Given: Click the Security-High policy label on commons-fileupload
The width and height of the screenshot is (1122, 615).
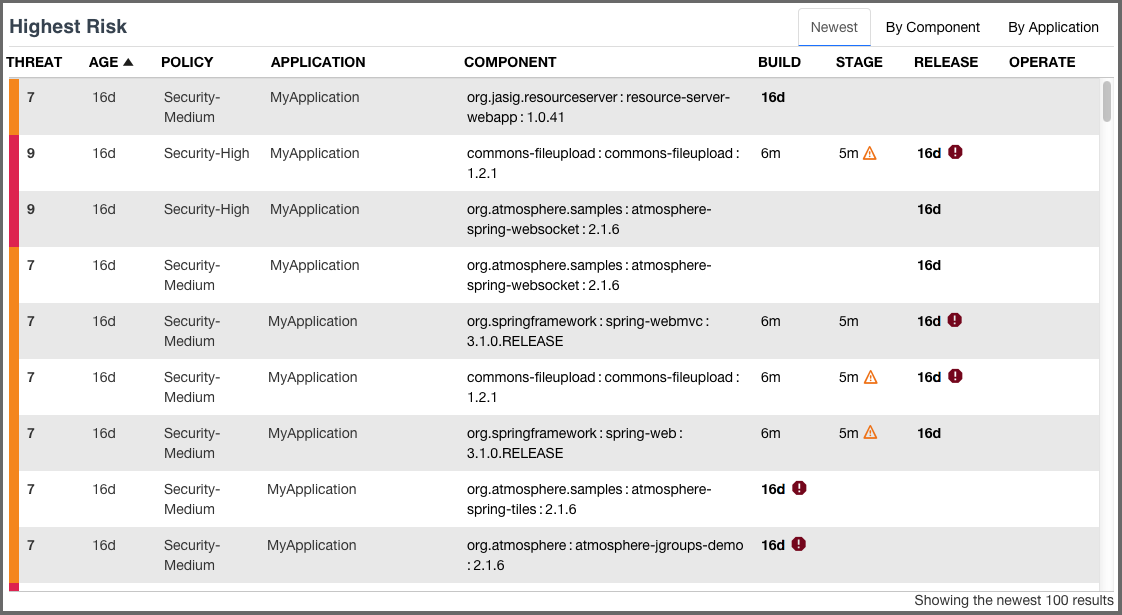Looking at the screenshot, I should click(206, 153).
